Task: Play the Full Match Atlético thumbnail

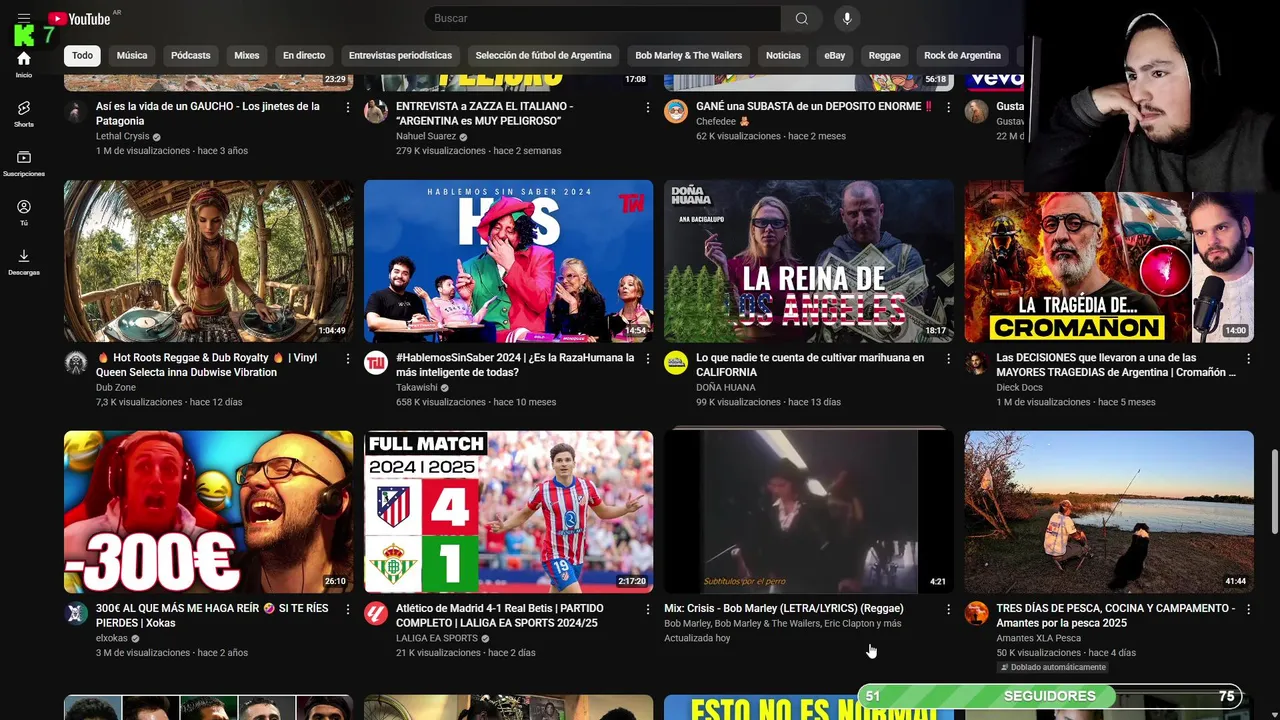Action: pyautogui.click(x=508, y=512)
